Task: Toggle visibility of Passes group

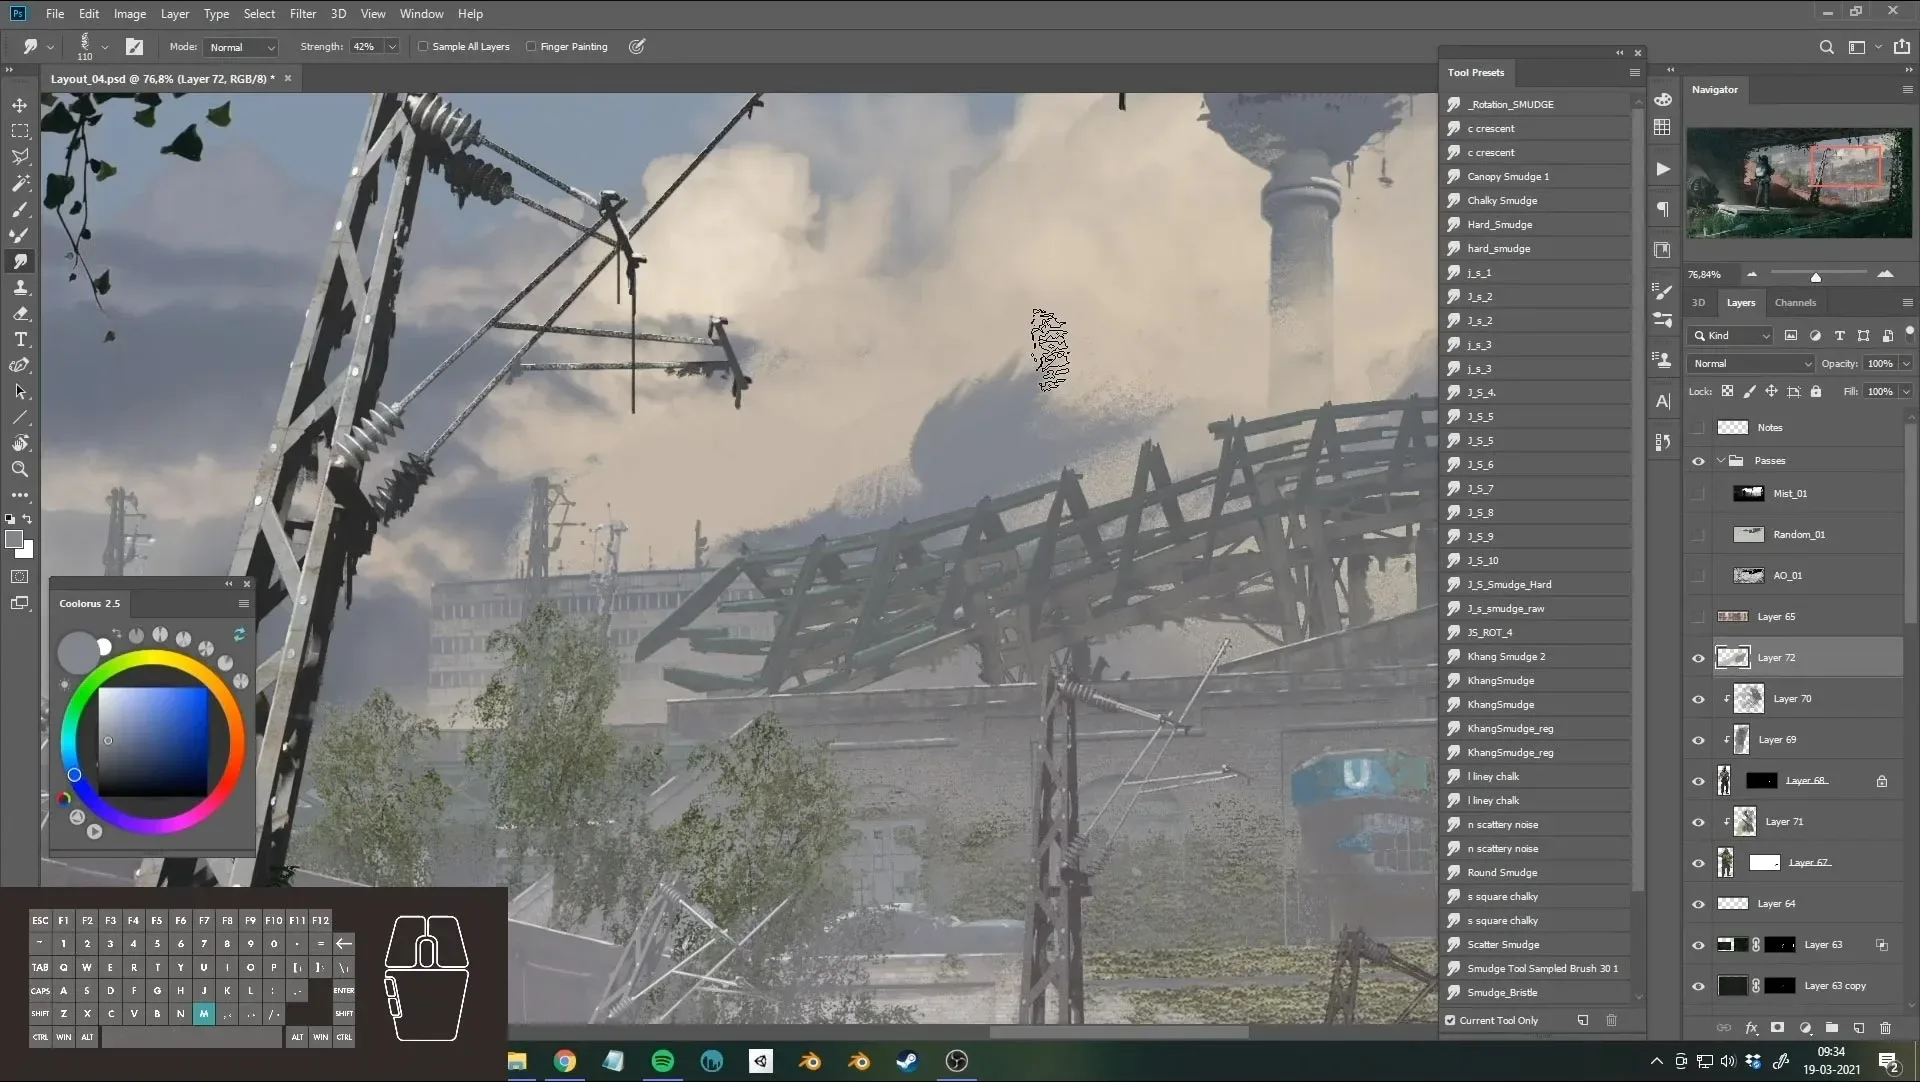Action: tap(1698, 461)
